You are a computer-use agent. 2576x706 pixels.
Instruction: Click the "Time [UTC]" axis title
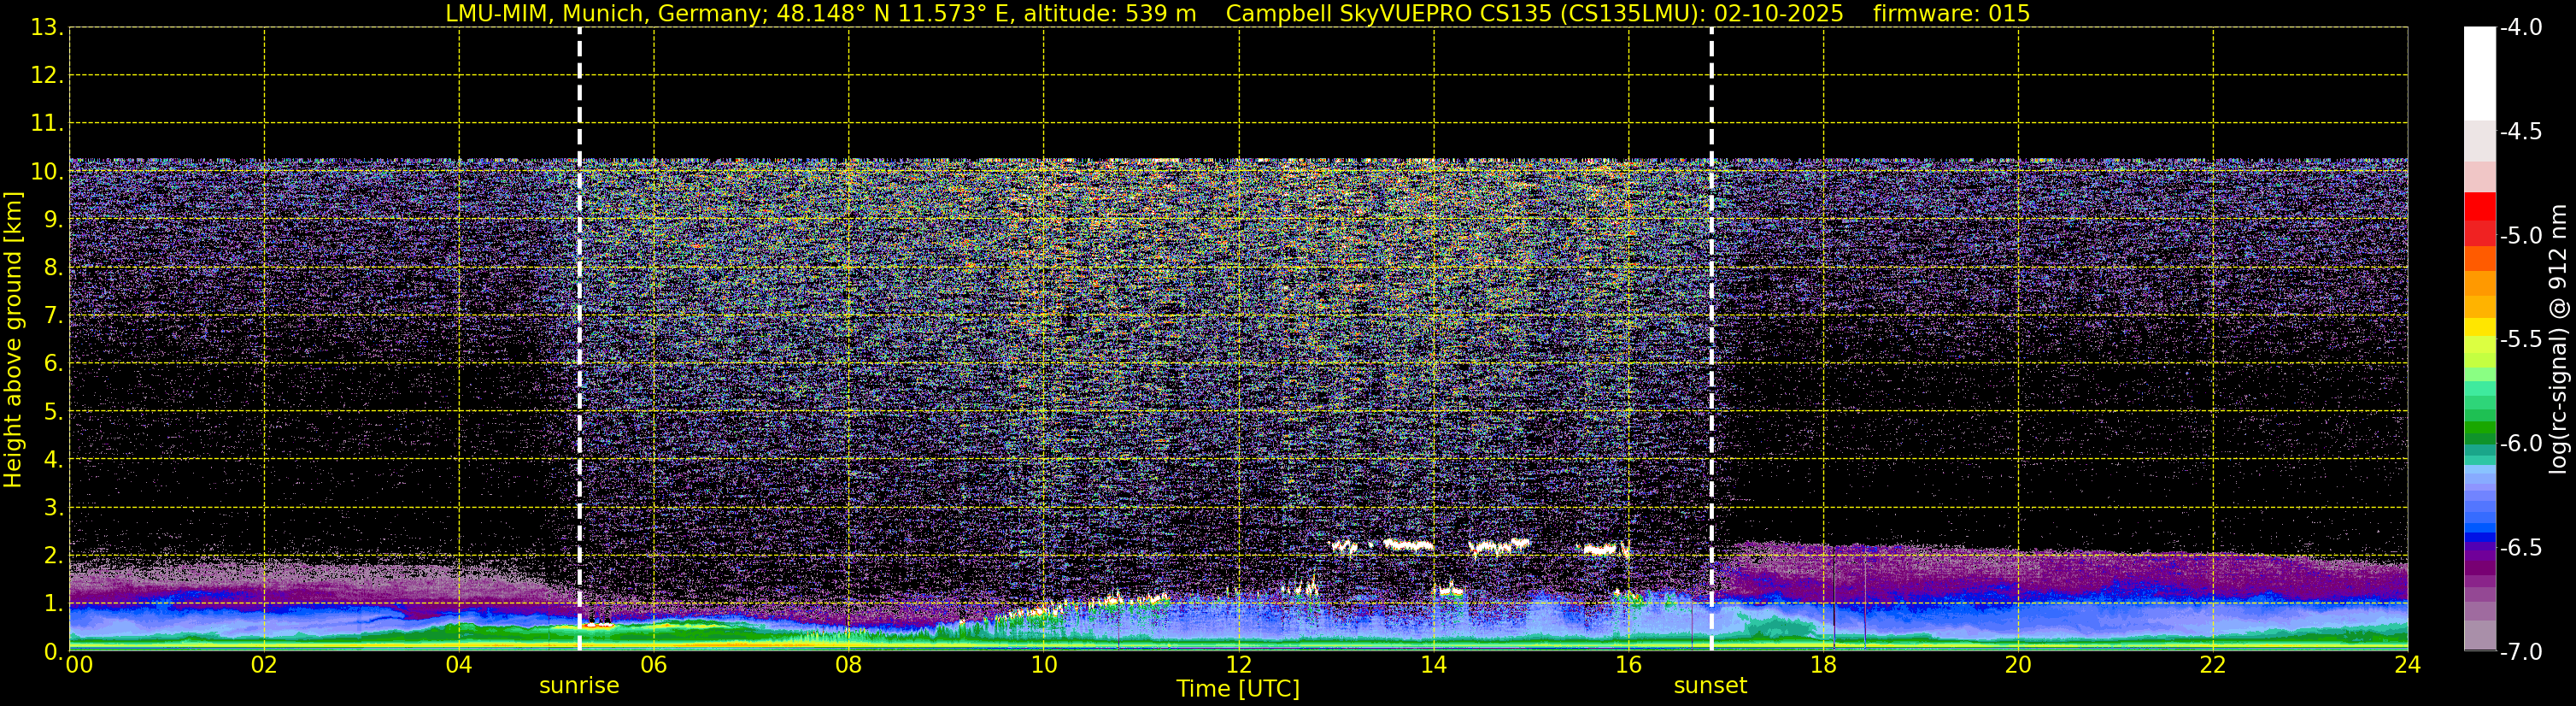pyautogui.click(x=1238, y=689)
